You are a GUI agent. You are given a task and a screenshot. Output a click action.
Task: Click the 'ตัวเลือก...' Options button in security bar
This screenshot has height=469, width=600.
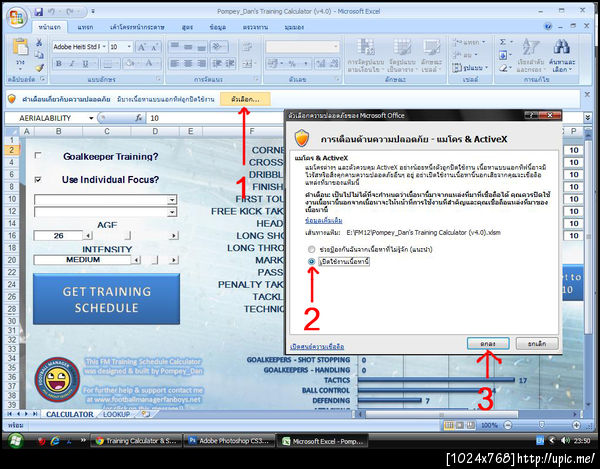(245, 99)
